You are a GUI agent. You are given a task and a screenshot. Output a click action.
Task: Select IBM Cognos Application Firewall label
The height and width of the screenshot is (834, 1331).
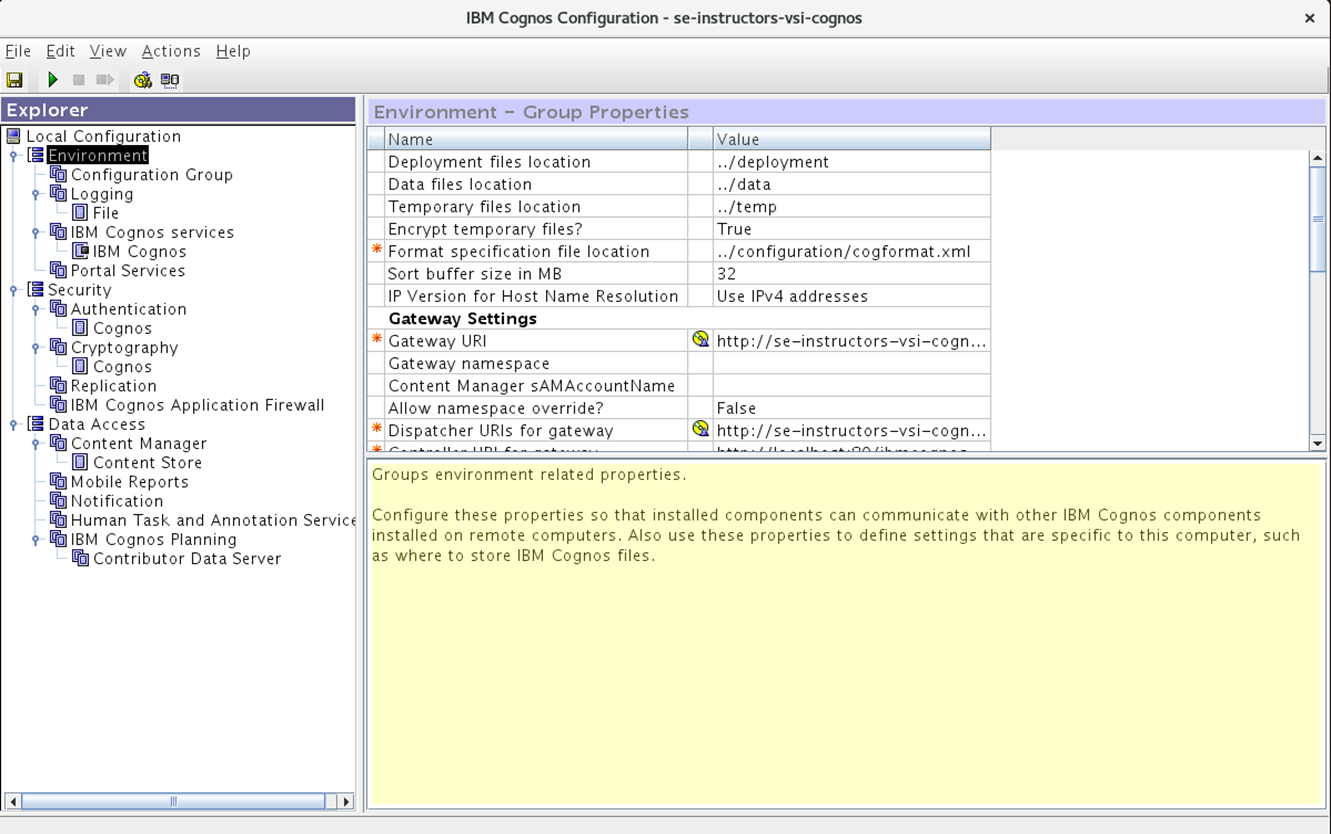198,405
